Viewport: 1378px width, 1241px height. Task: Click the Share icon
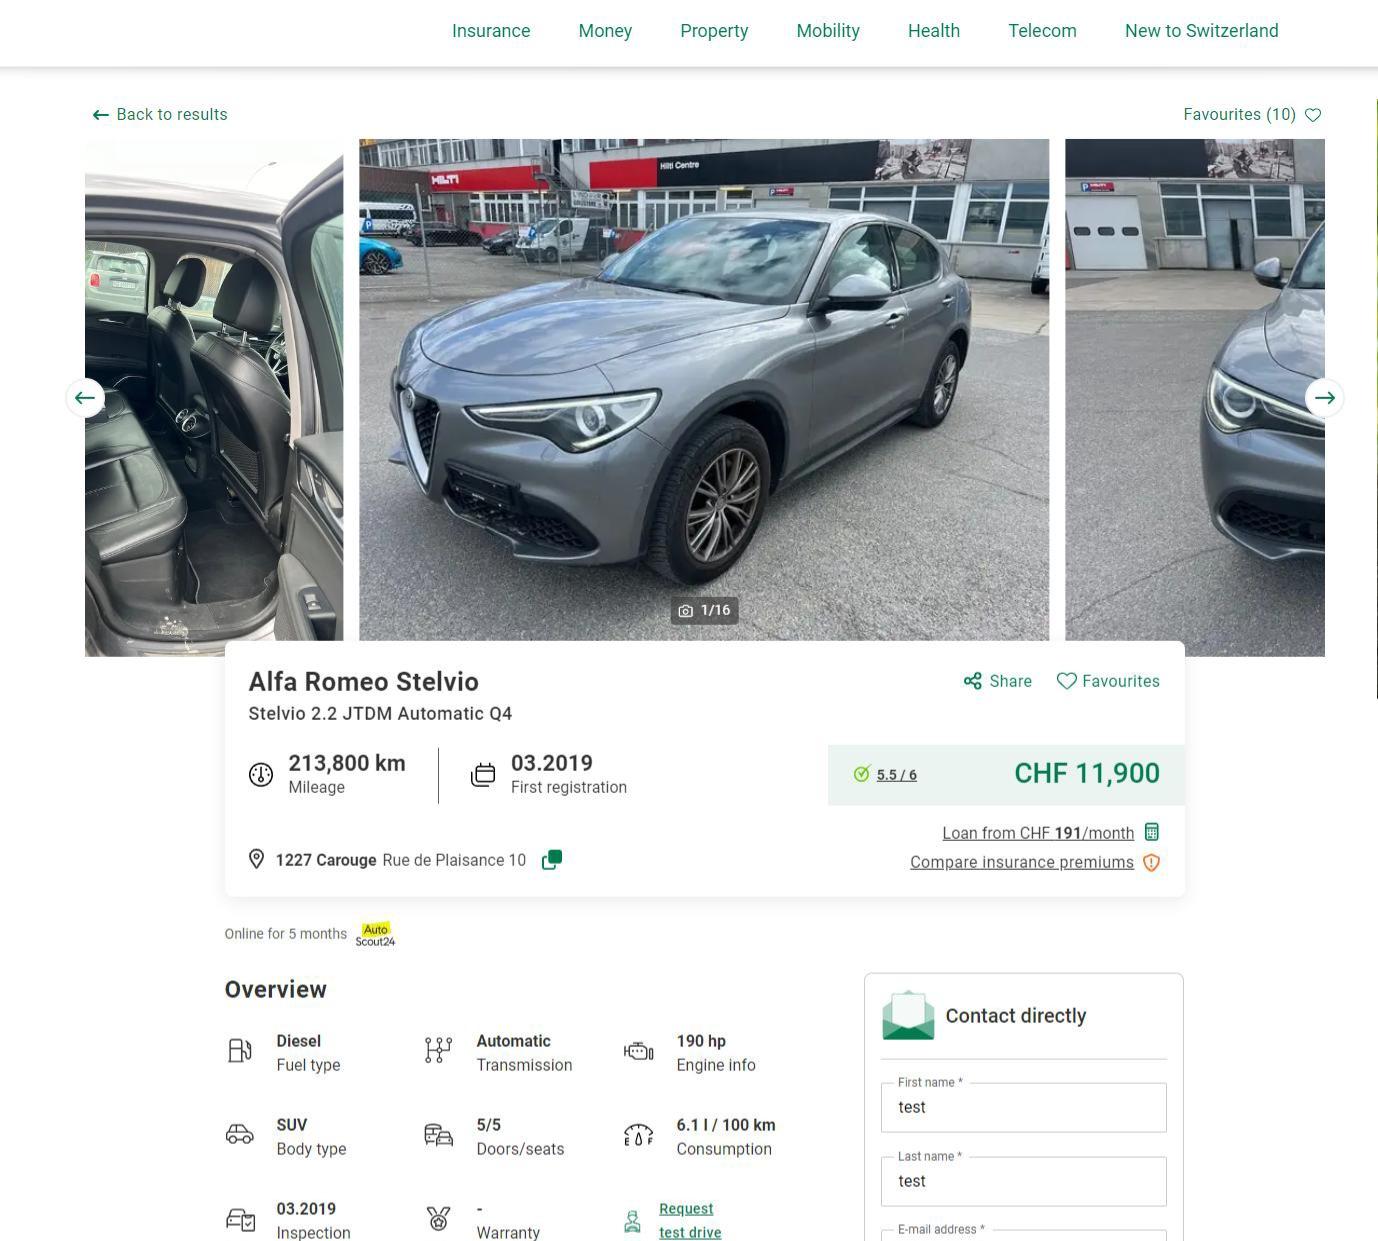click(972, 681)
